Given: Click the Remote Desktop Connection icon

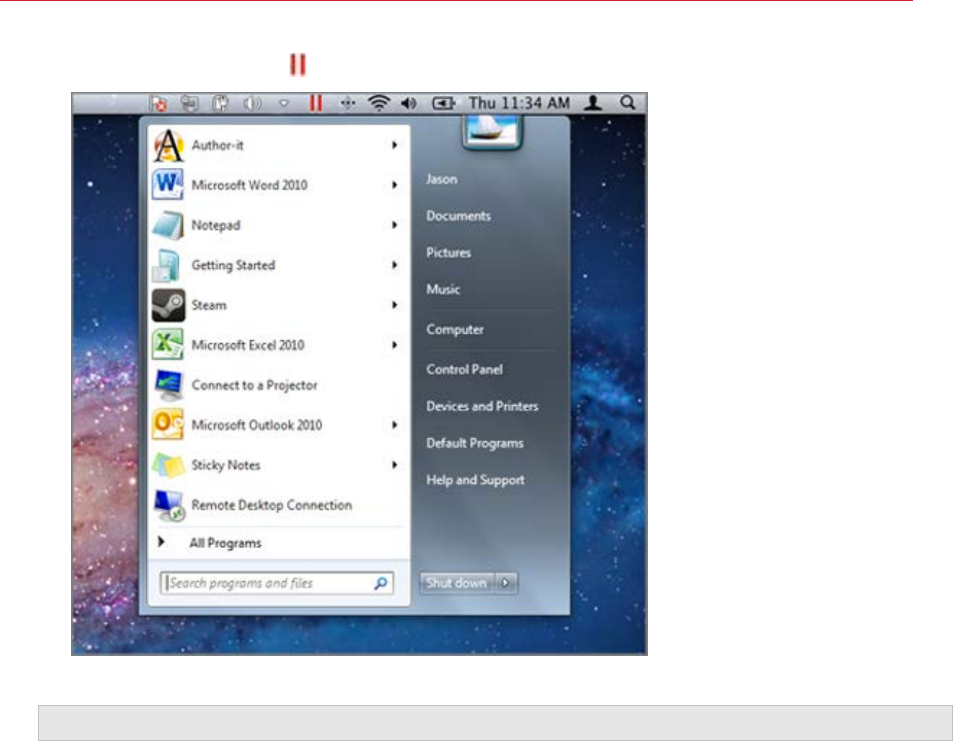Looking at the screenshot, I should tap(169, 506).
